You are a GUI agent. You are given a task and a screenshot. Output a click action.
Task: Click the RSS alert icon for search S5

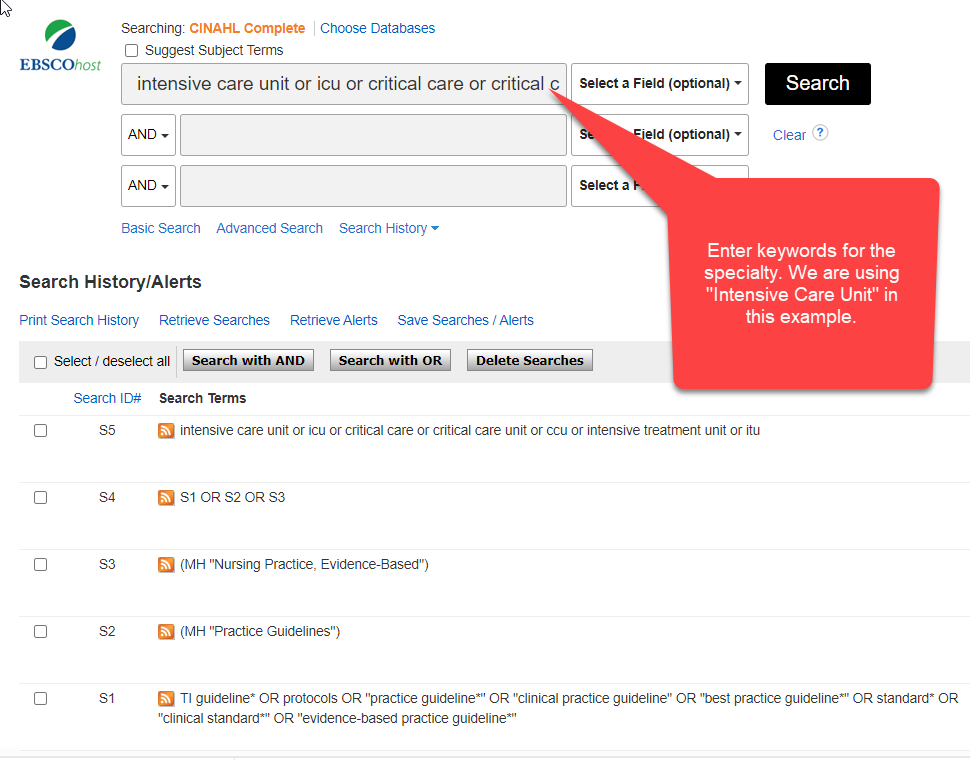[x=166, y=430]
